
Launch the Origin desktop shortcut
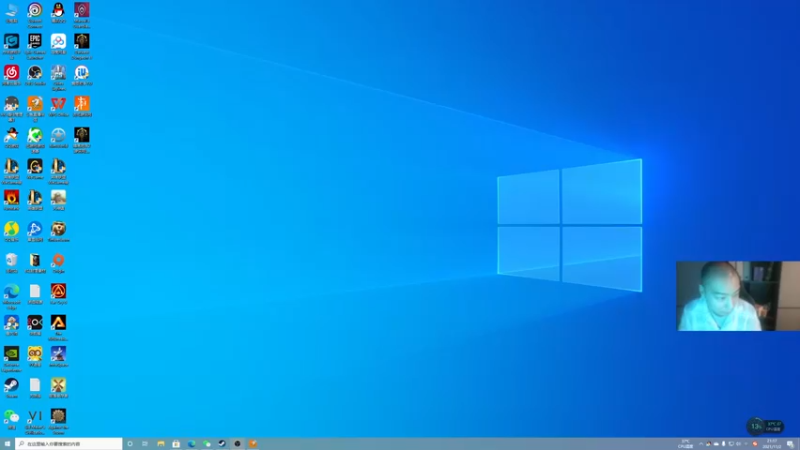point(58,263)
